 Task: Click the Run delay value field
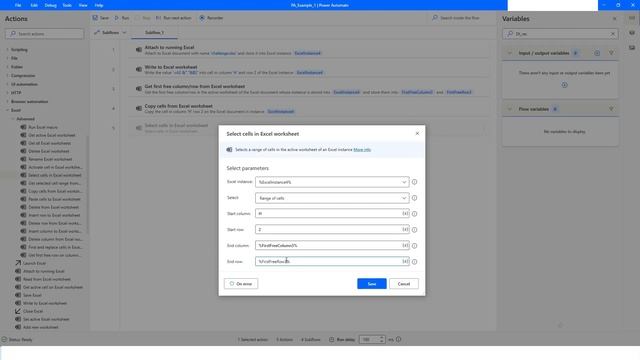coord(369,340)
